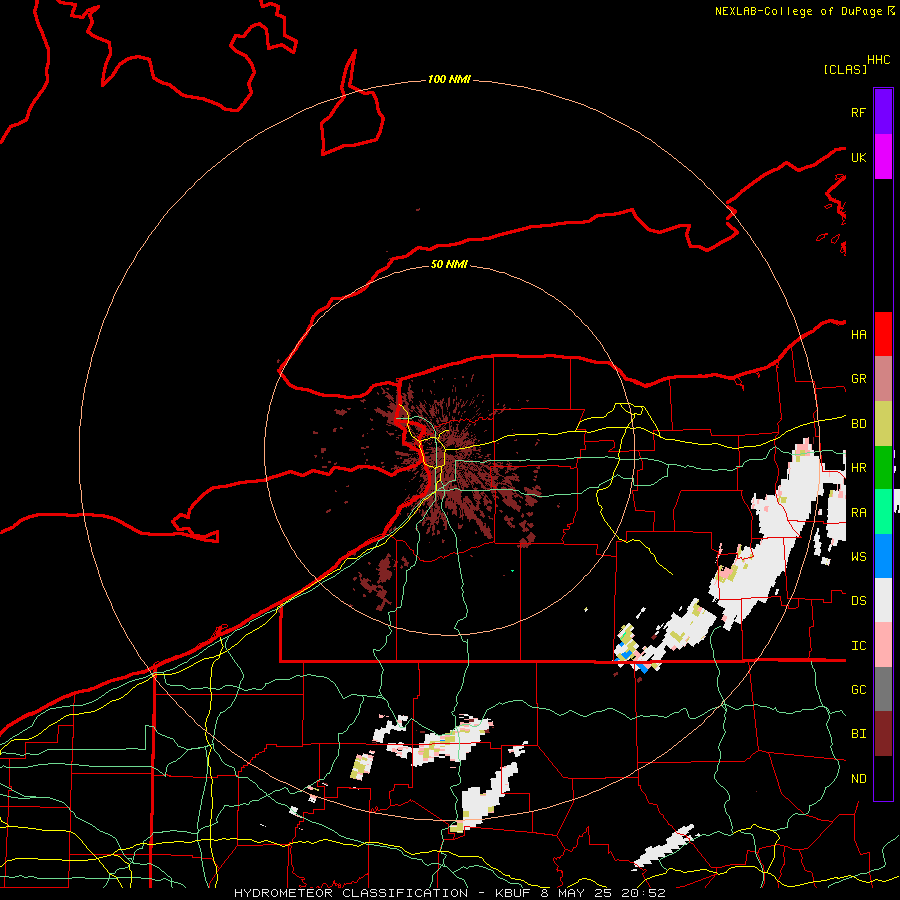This screenshot has width=900, height=900.
Task: Click the [CLAS] legend header
Action: 845,69
